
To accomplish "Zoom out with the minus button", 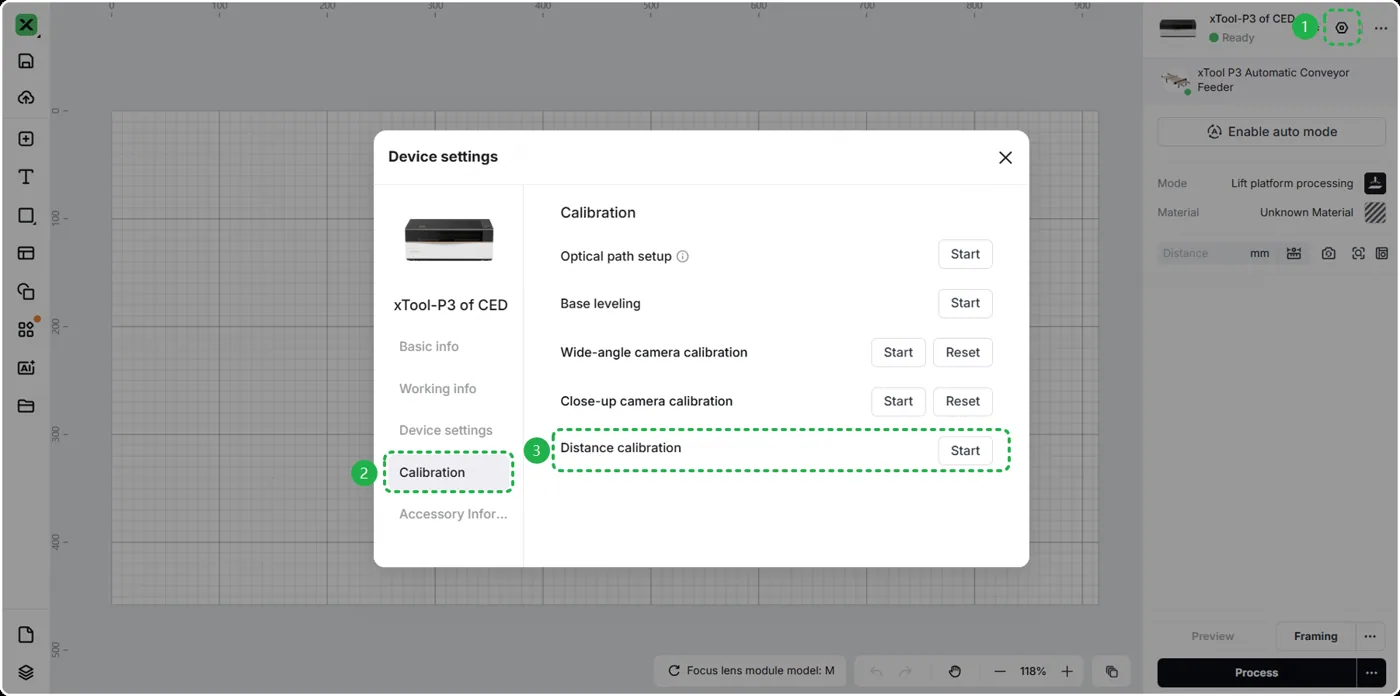I will tap(999, 672).
